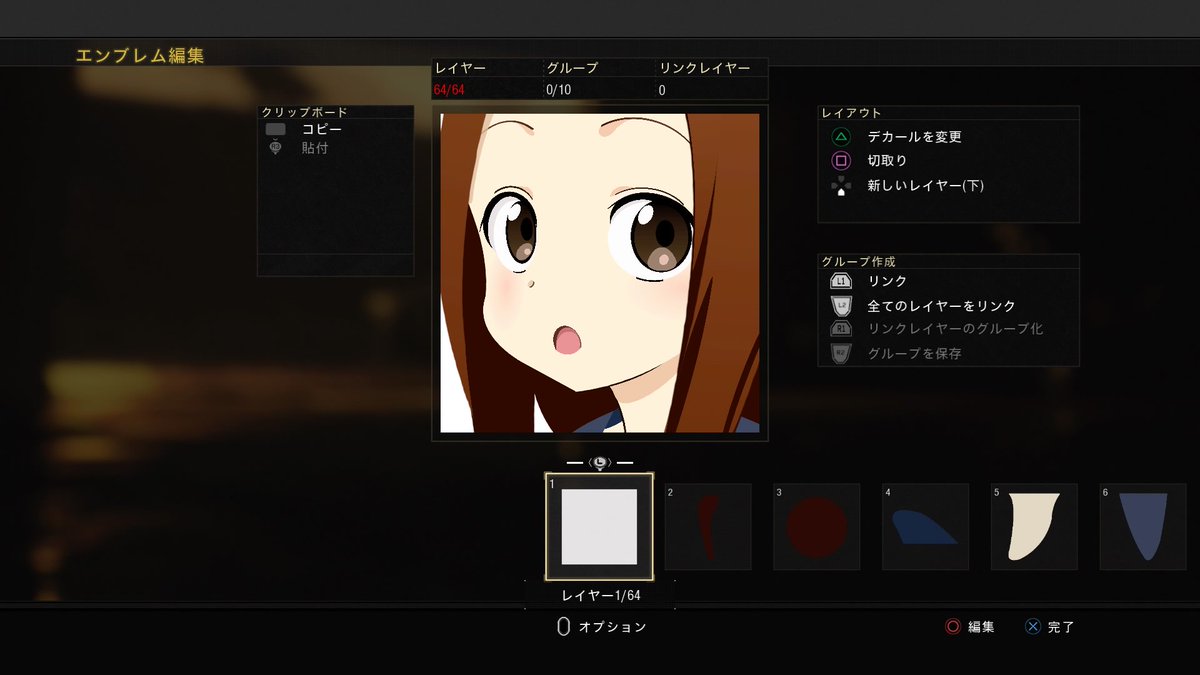Select layer 3 dark red circle thumbnail
Image resolution: width=1200 pixels, height=675 pixels.
817,527
